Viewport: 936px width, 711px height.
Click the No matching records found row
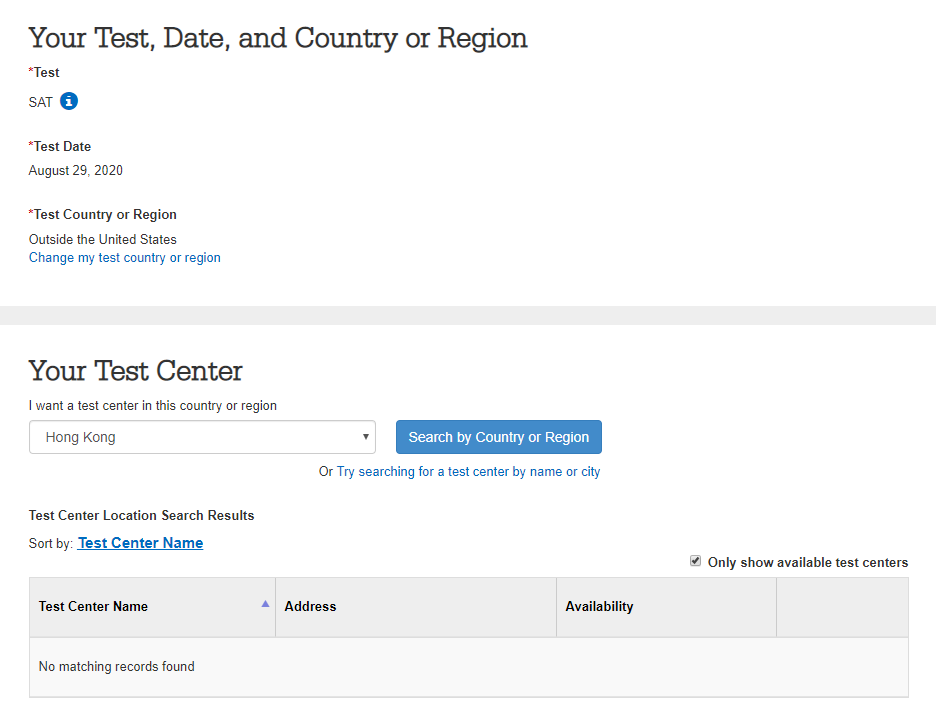point(469,667)
